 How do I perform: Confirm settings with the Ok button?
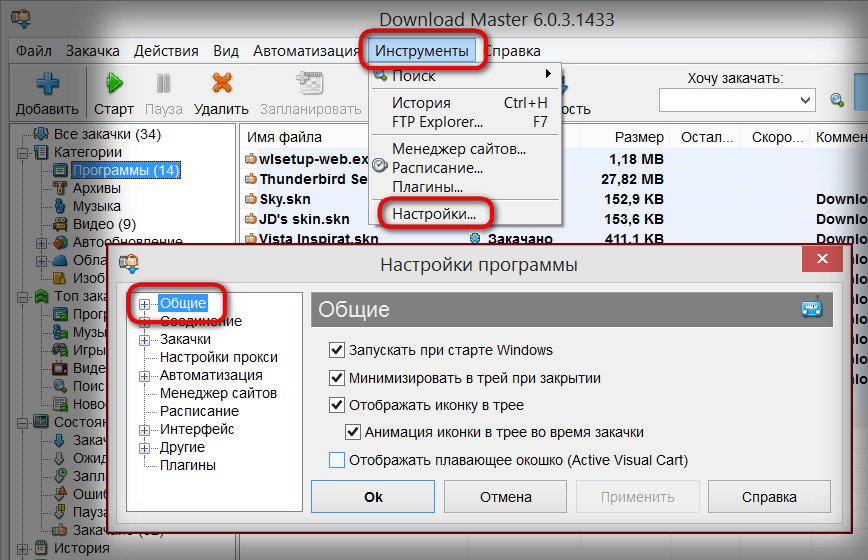pyautogui.click(x=373, y=497)
